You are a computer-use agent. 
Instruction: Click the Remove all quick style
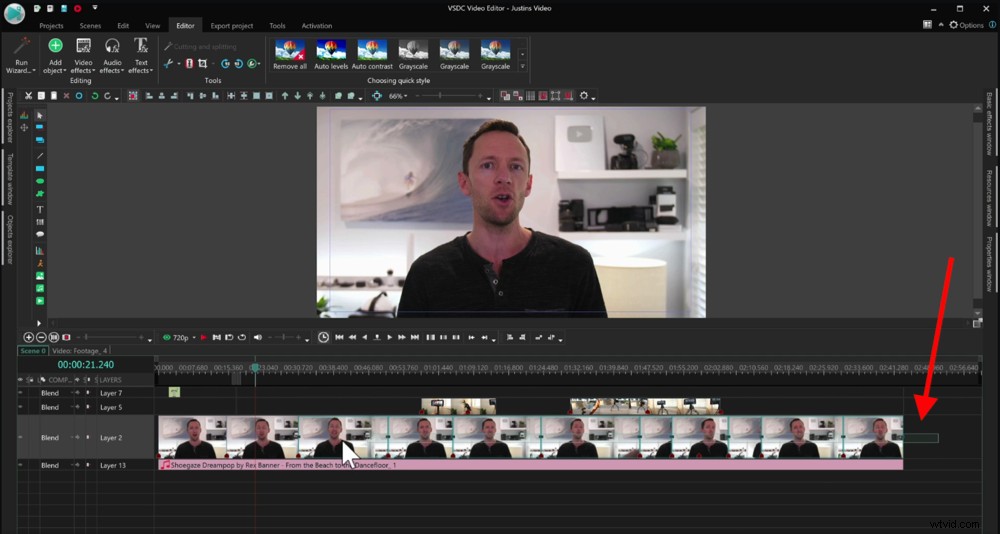pyautogui.click(x=290, y=54)
